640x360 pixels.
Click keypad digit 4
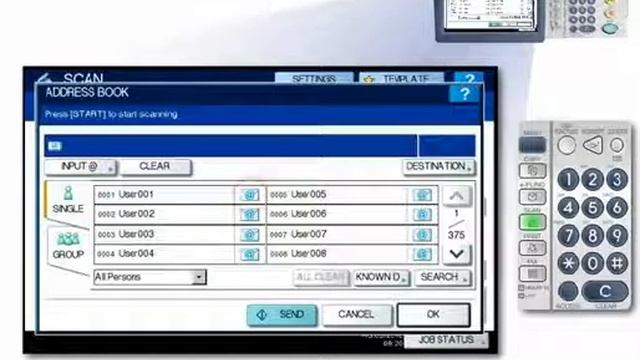568,208
